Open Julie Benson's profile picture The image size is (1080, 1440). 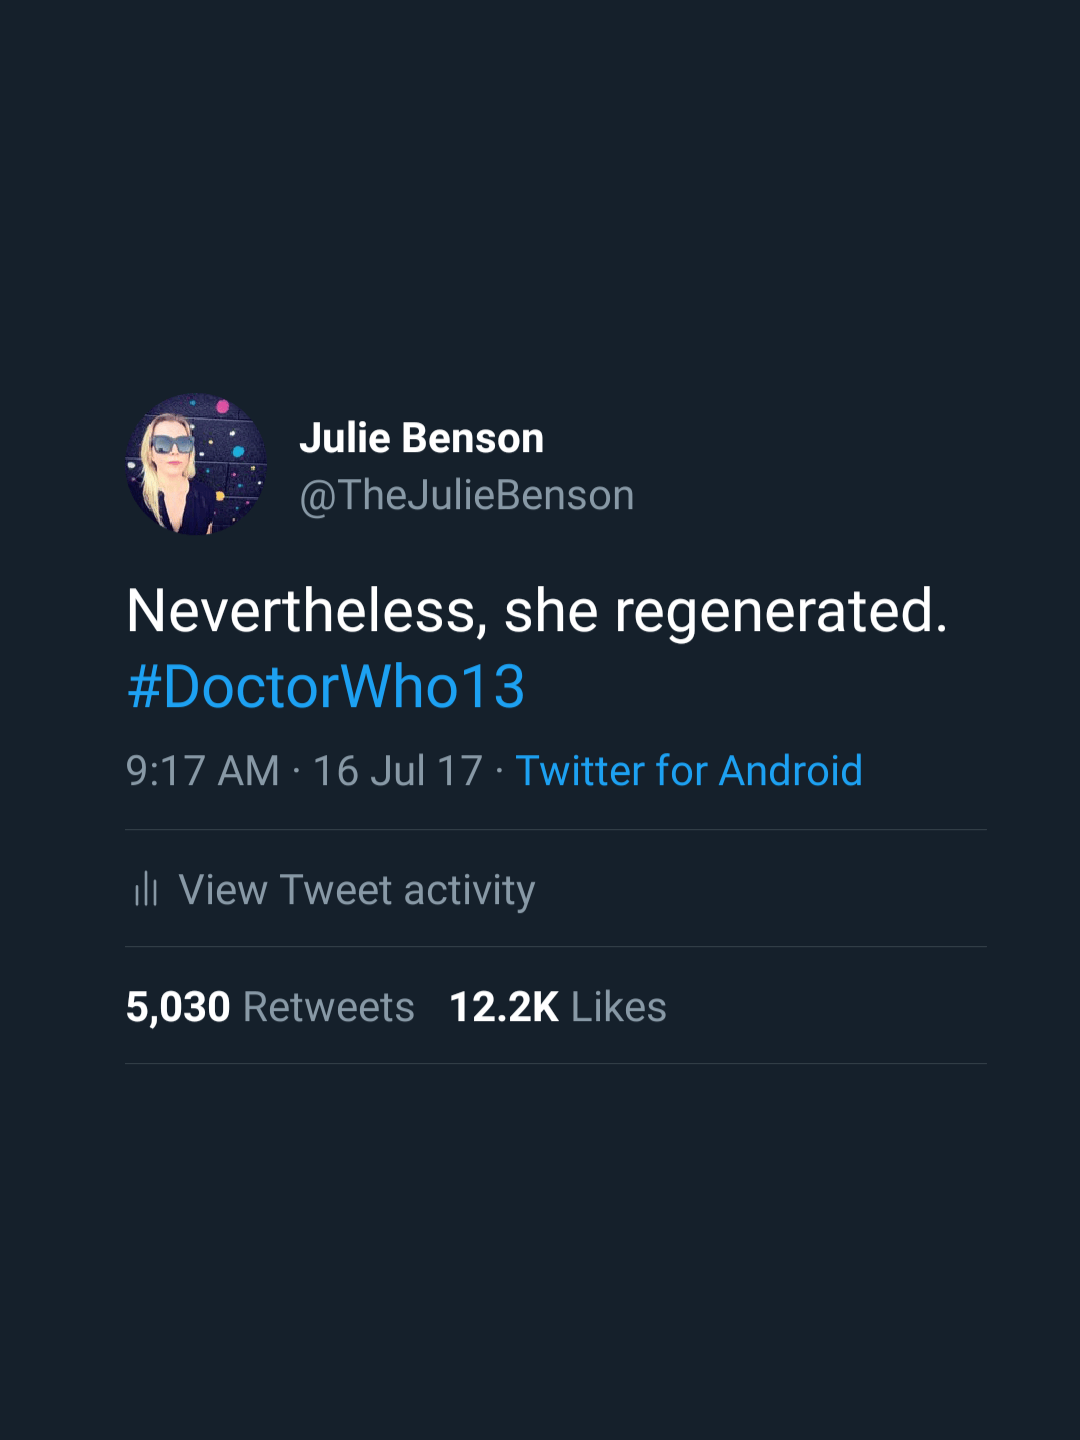pos(196,464)
